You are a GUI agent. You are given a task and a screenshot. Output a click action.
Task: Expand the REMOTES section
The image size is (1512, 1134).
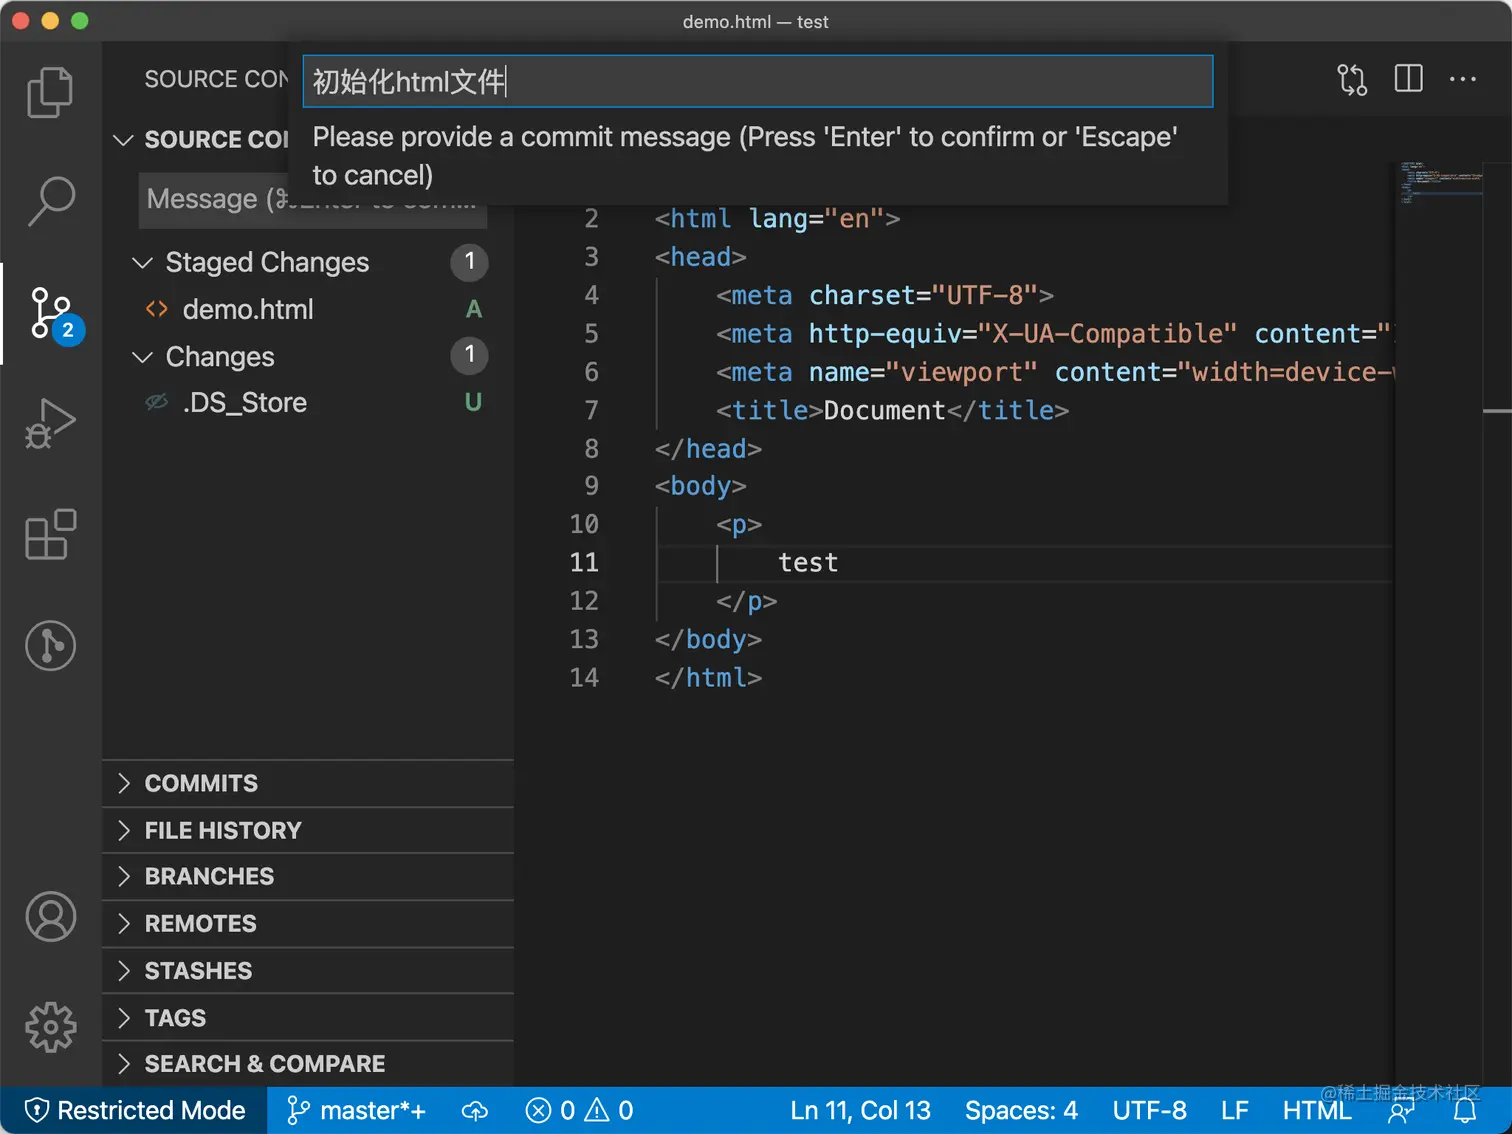point(308,923)
